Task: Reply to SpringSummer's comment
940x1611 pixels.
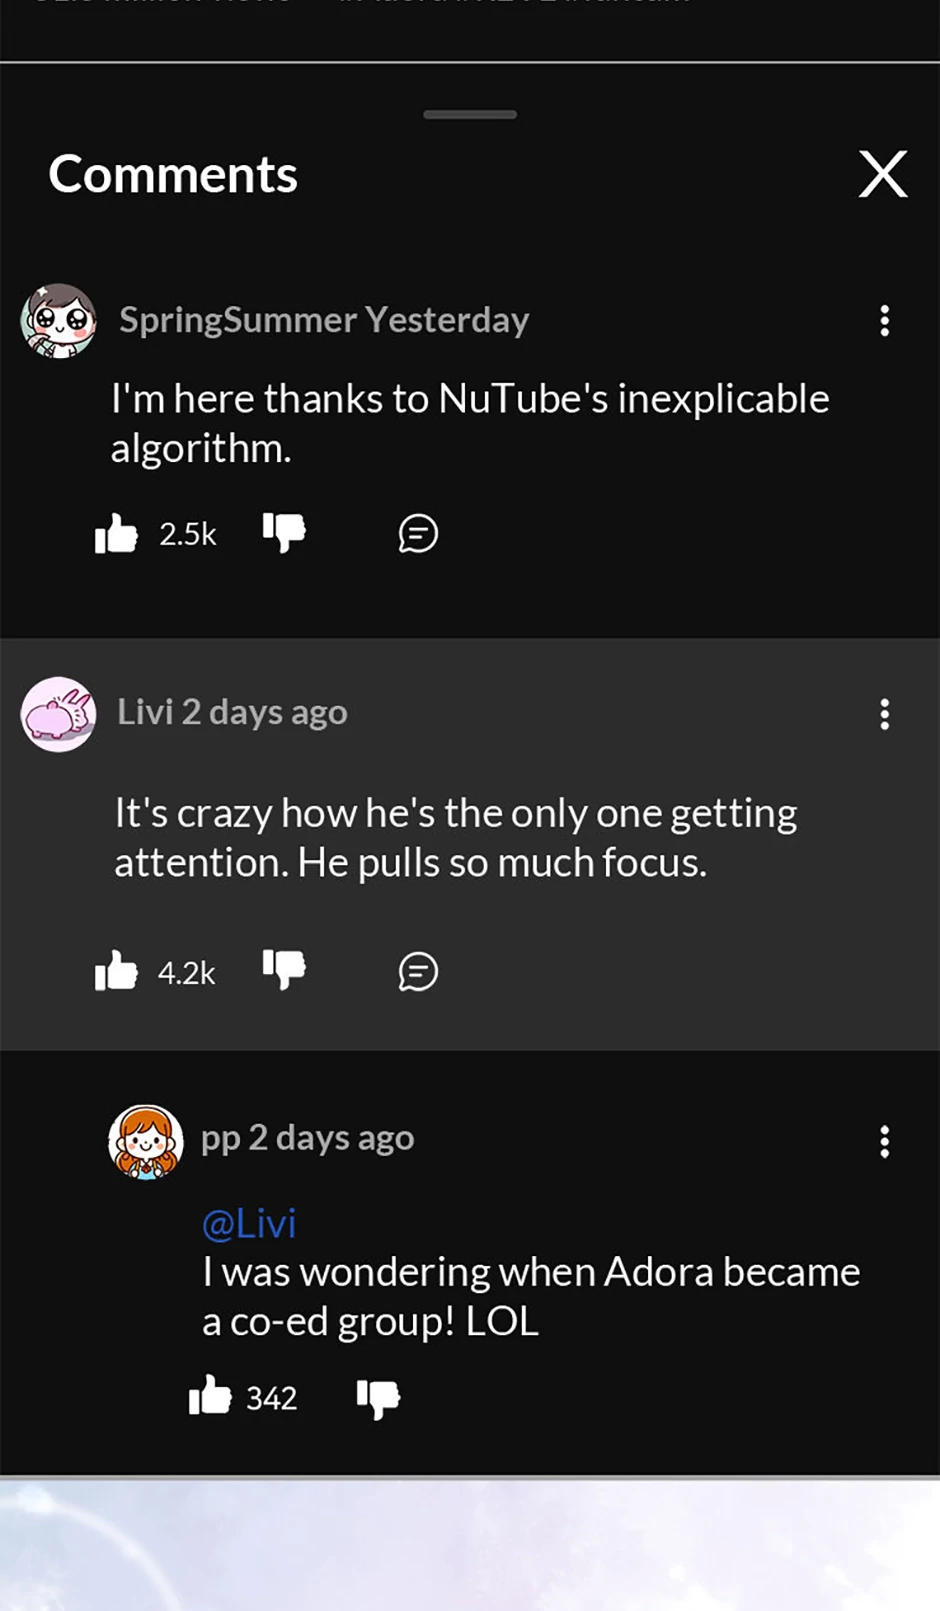Action: 418,534
